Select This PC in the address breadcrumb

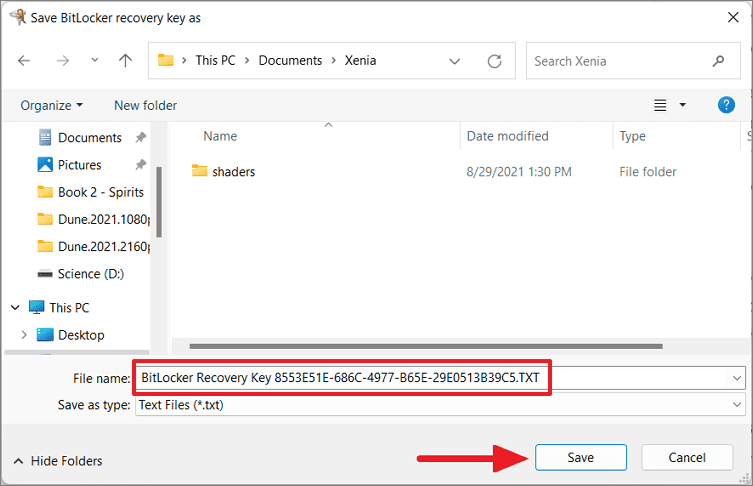pos(215,61)
